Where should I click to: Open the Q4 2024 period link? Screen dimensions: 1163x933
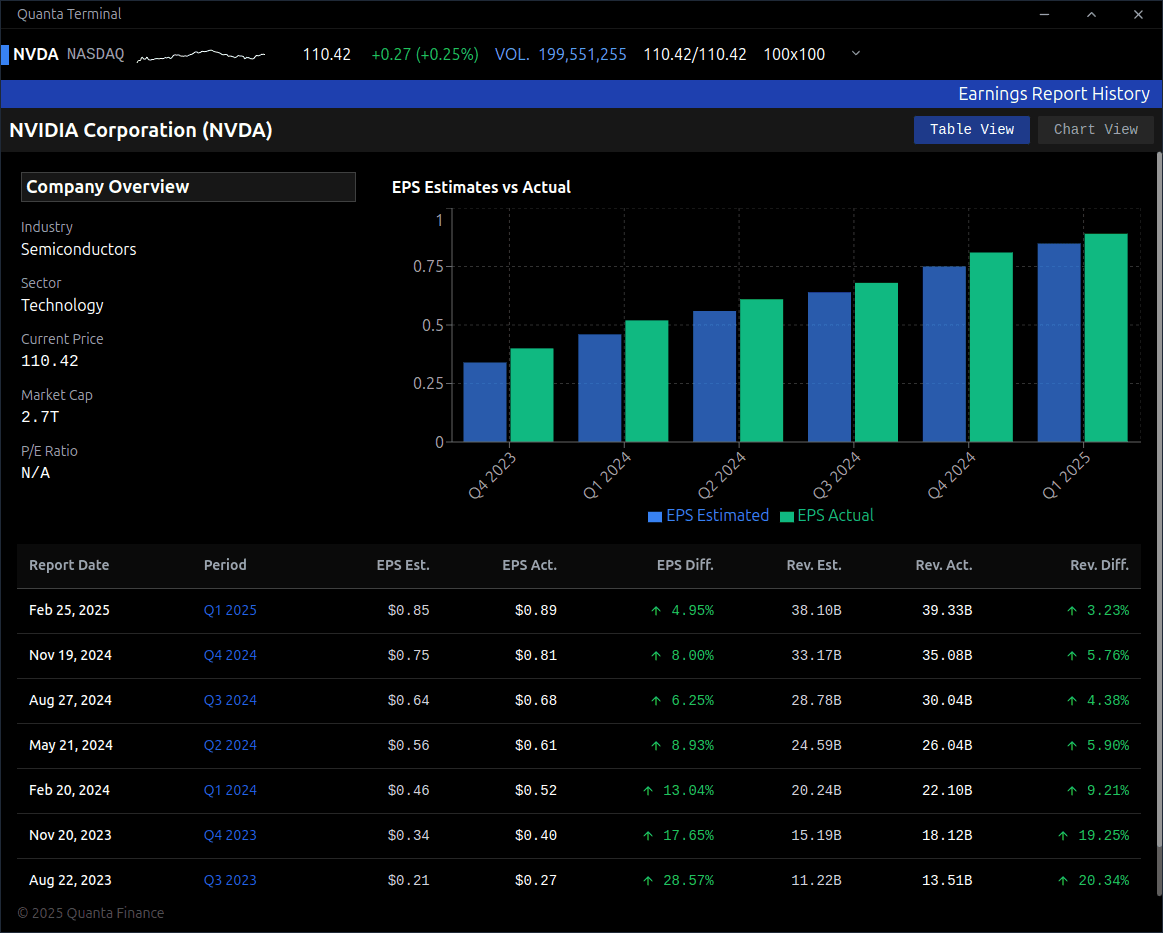[x=230, y=656]
